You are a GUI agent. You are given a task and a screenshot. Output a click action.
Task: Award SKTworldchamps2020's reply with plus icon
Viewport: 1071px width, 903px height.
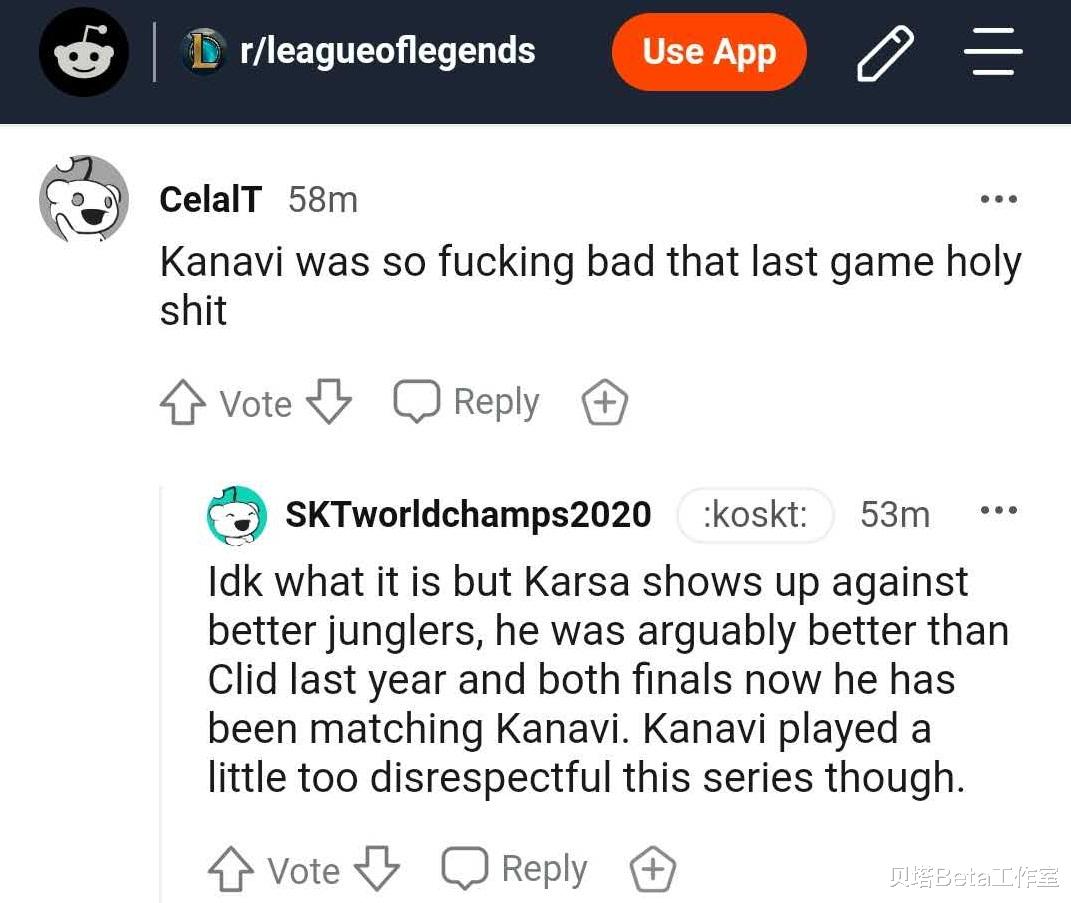653,870
